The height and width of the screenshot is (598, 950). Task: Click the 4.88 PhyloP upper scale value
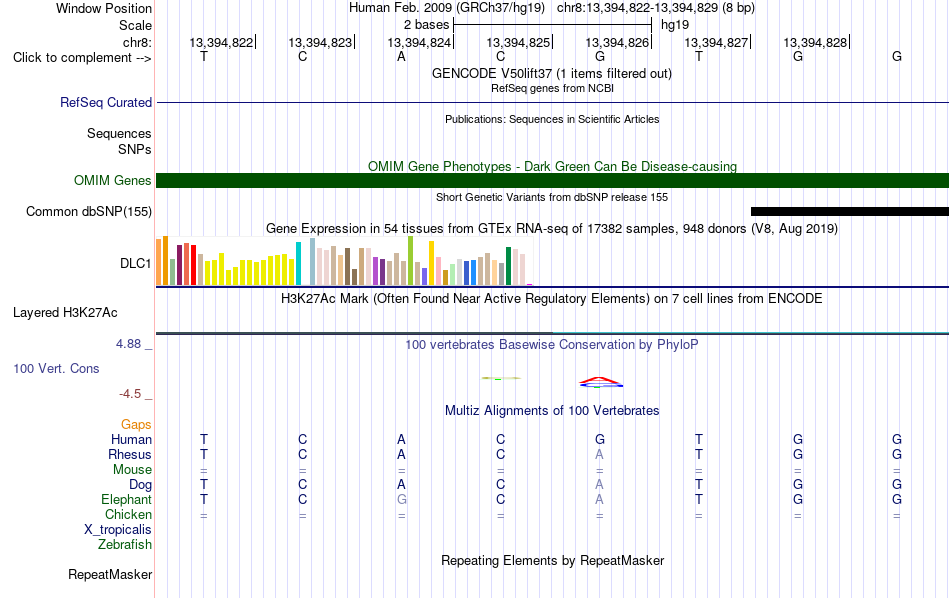tap(128, 344)
